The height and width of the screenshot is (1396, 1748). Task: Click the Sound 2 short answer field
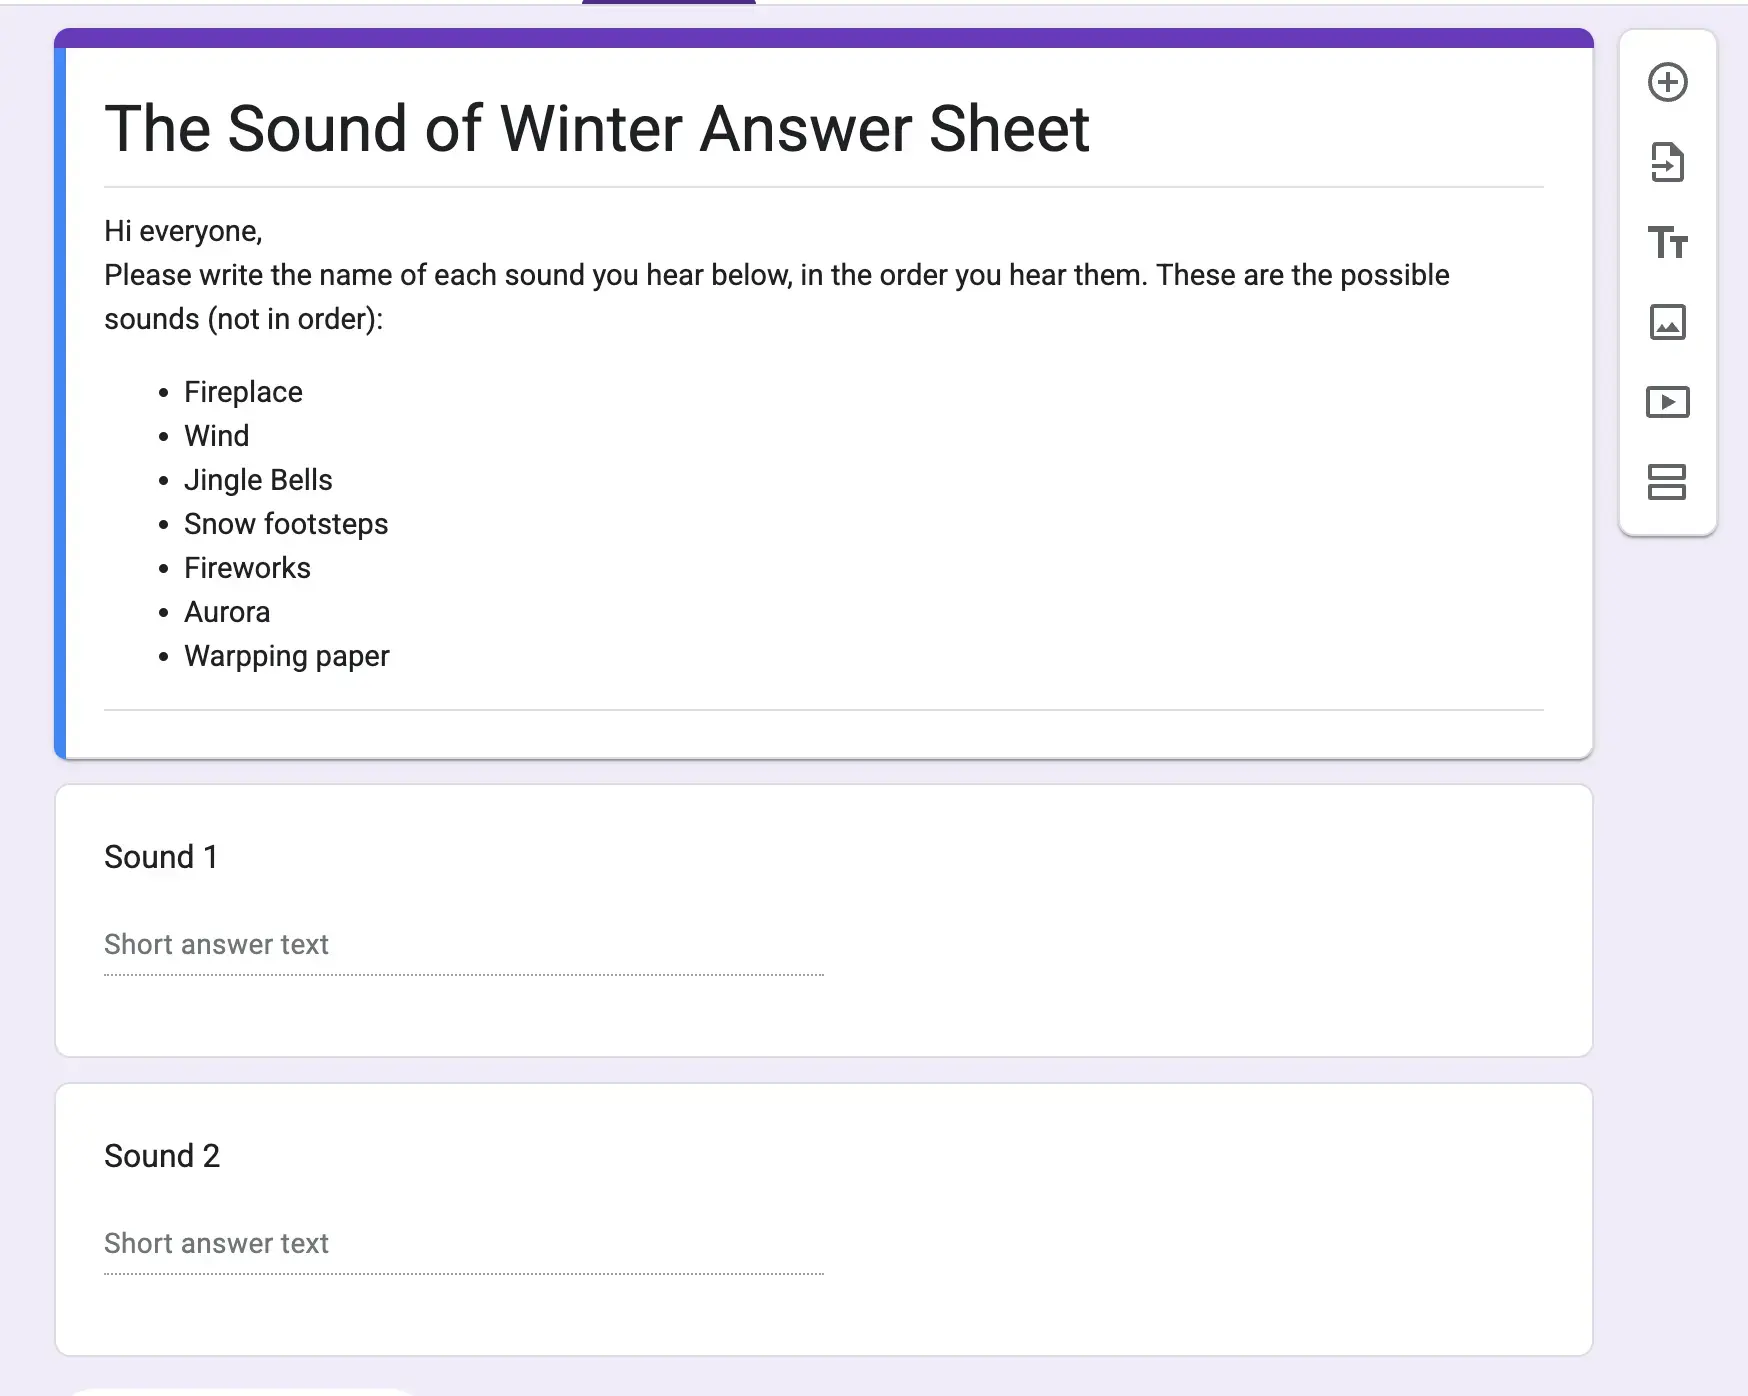tap(463, 1244)
